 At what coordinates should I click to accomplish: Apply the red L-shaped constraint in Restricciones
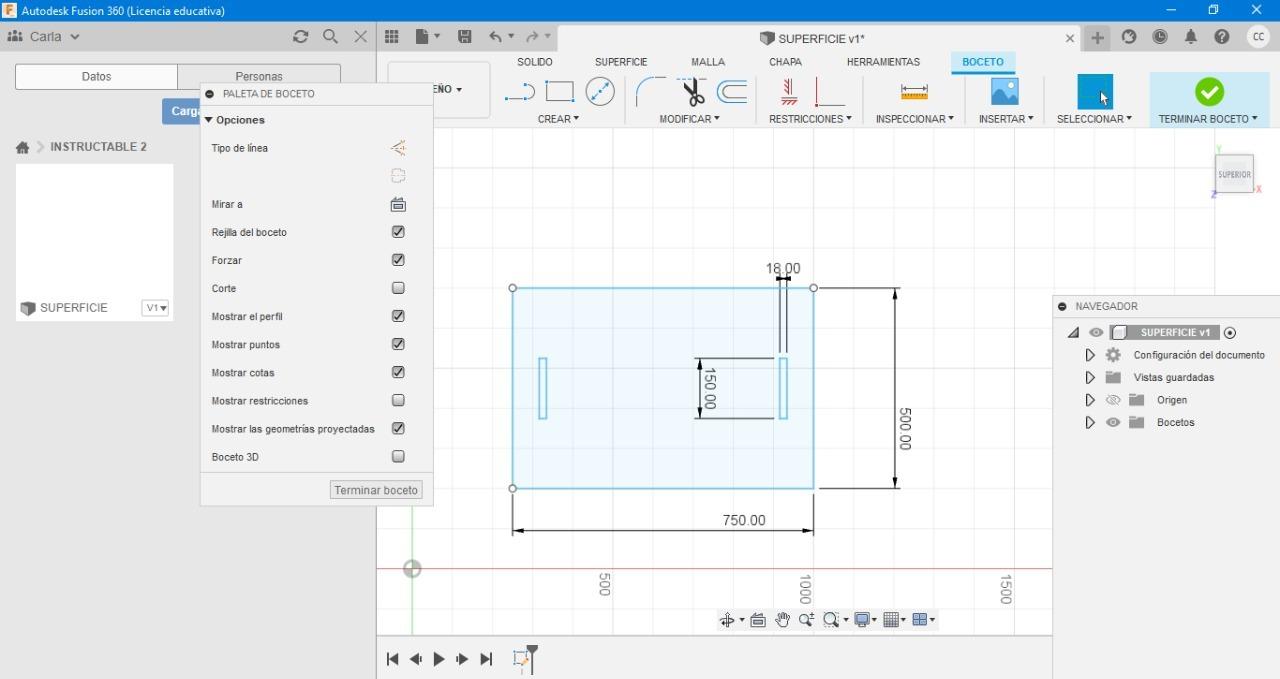pos(829,92)
